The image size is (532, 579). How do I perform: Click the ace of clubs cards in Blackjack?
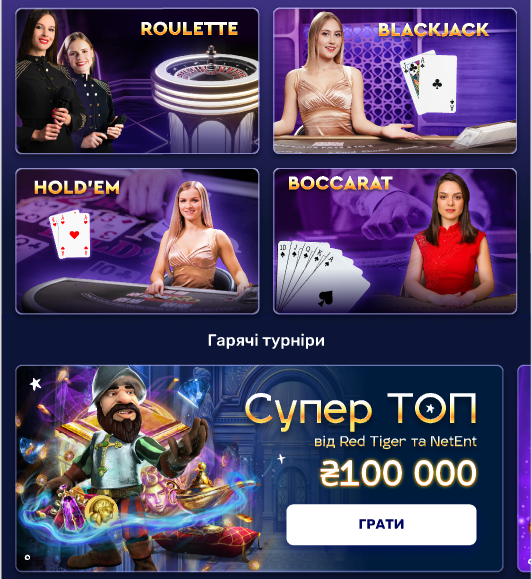tap(429, 83)
